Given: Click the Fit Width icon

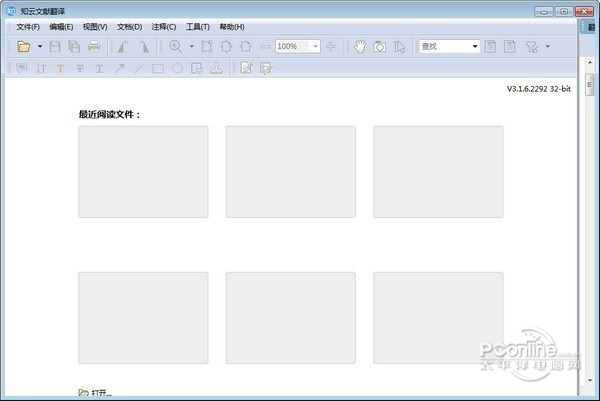Looking at the screenshot, I should [x=246, y=47].
